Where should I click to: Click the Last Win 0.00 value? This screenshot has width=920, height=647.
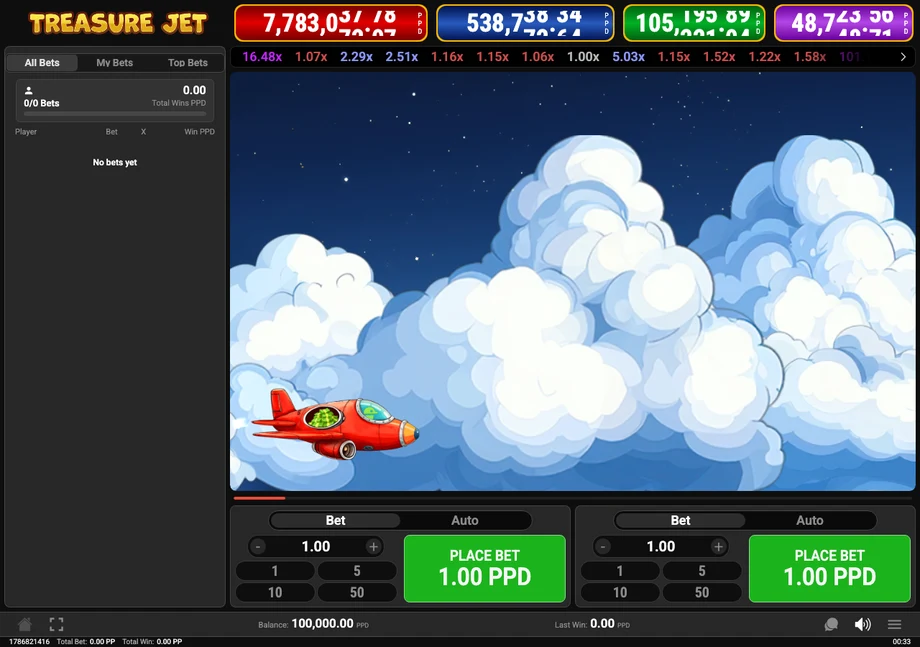(x=602, y=624)
